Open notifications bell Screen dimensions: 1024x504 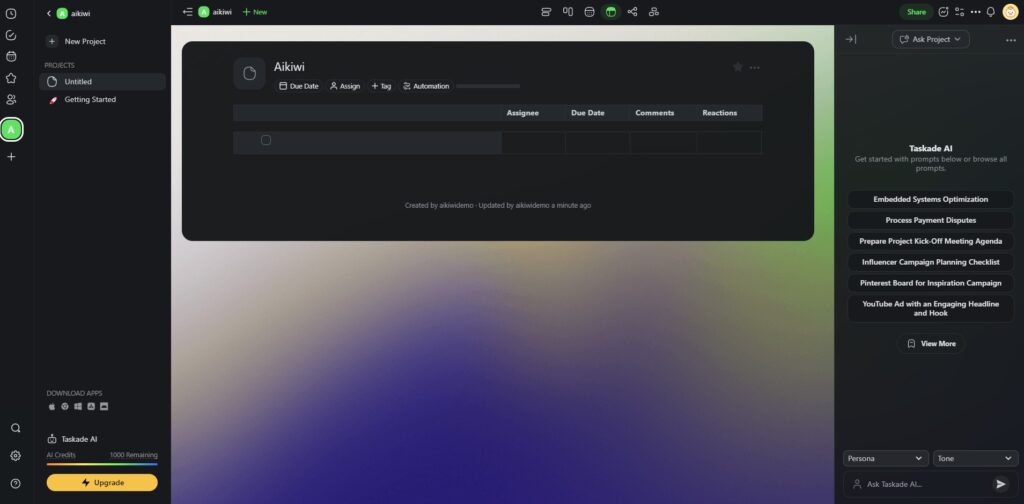[991, 12]
